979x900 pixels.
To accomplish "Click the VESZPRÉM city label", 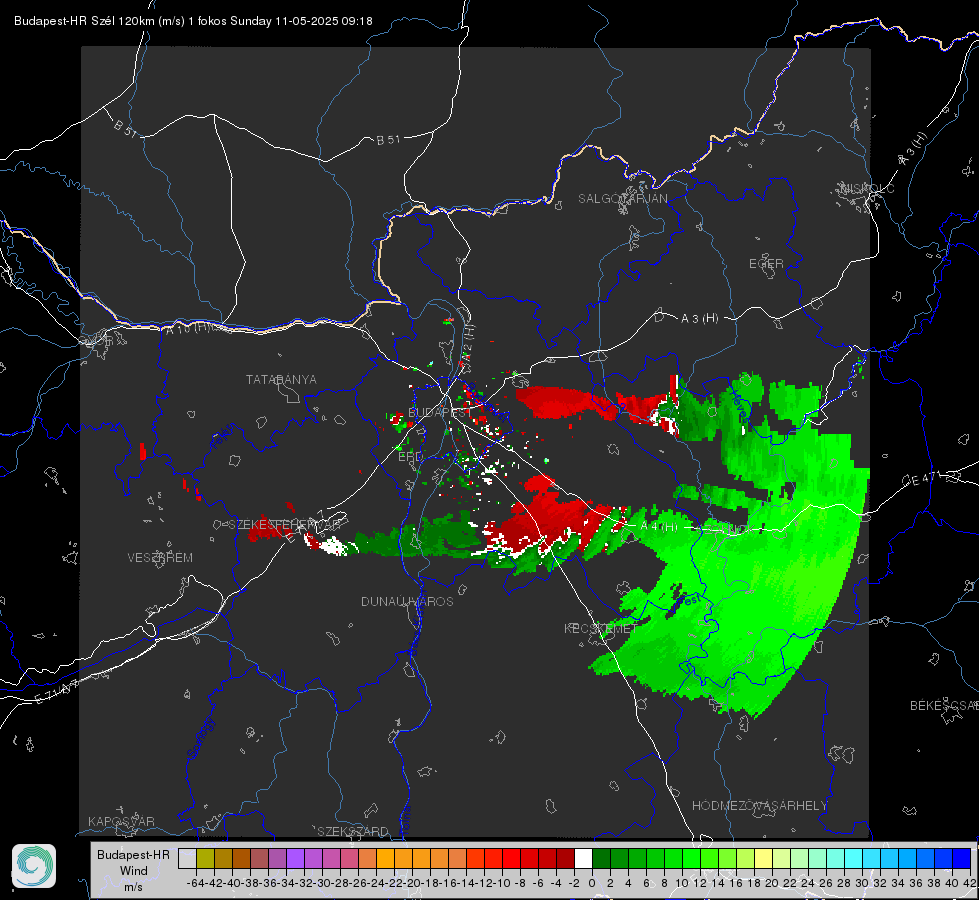I will tap(160, 557).
